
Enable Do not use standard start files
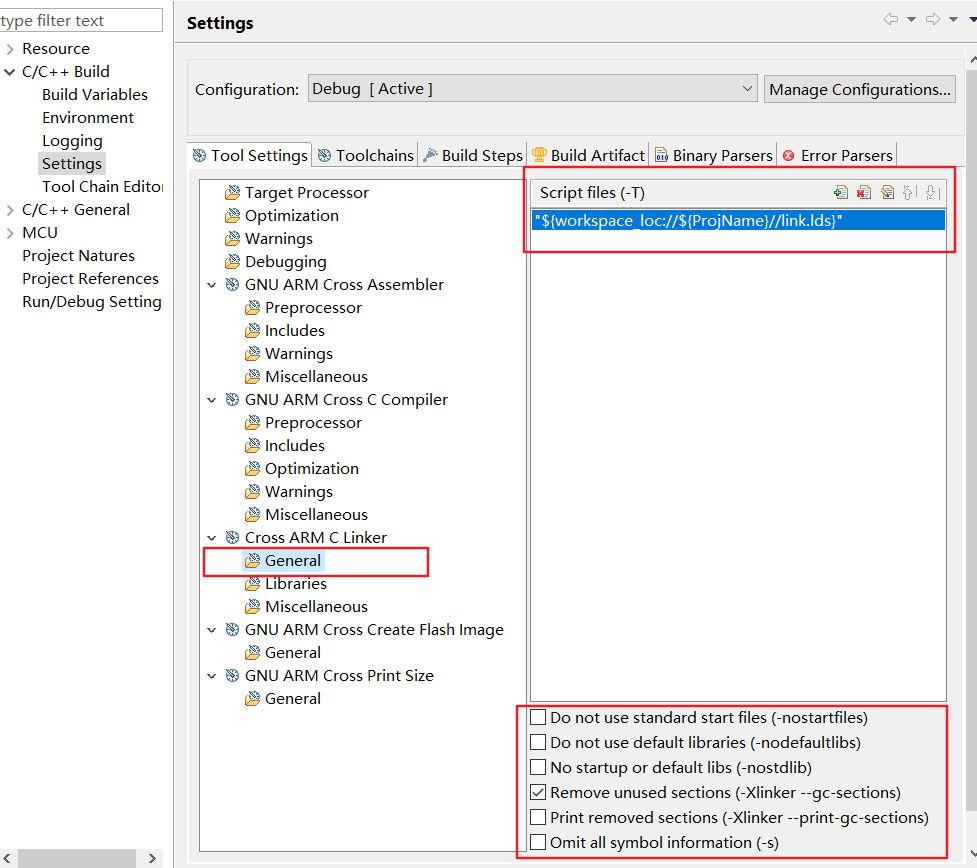pyautogui.click(x=538, y=717)
